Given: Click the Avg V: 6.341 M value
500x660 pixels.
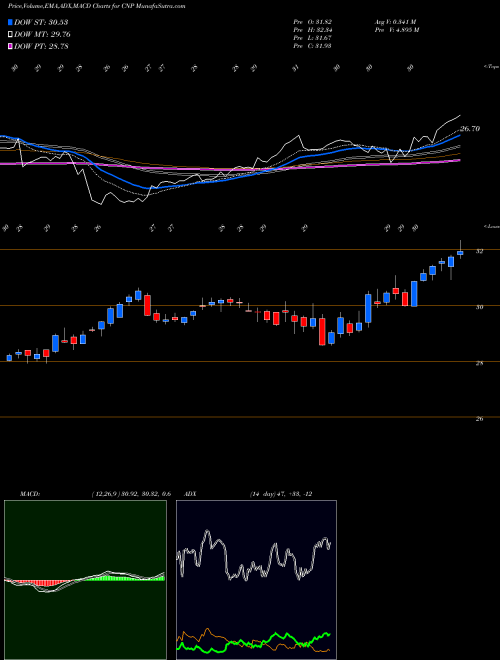Looking at the screenshot, I should pyautogui.click(x=395, y=22).
